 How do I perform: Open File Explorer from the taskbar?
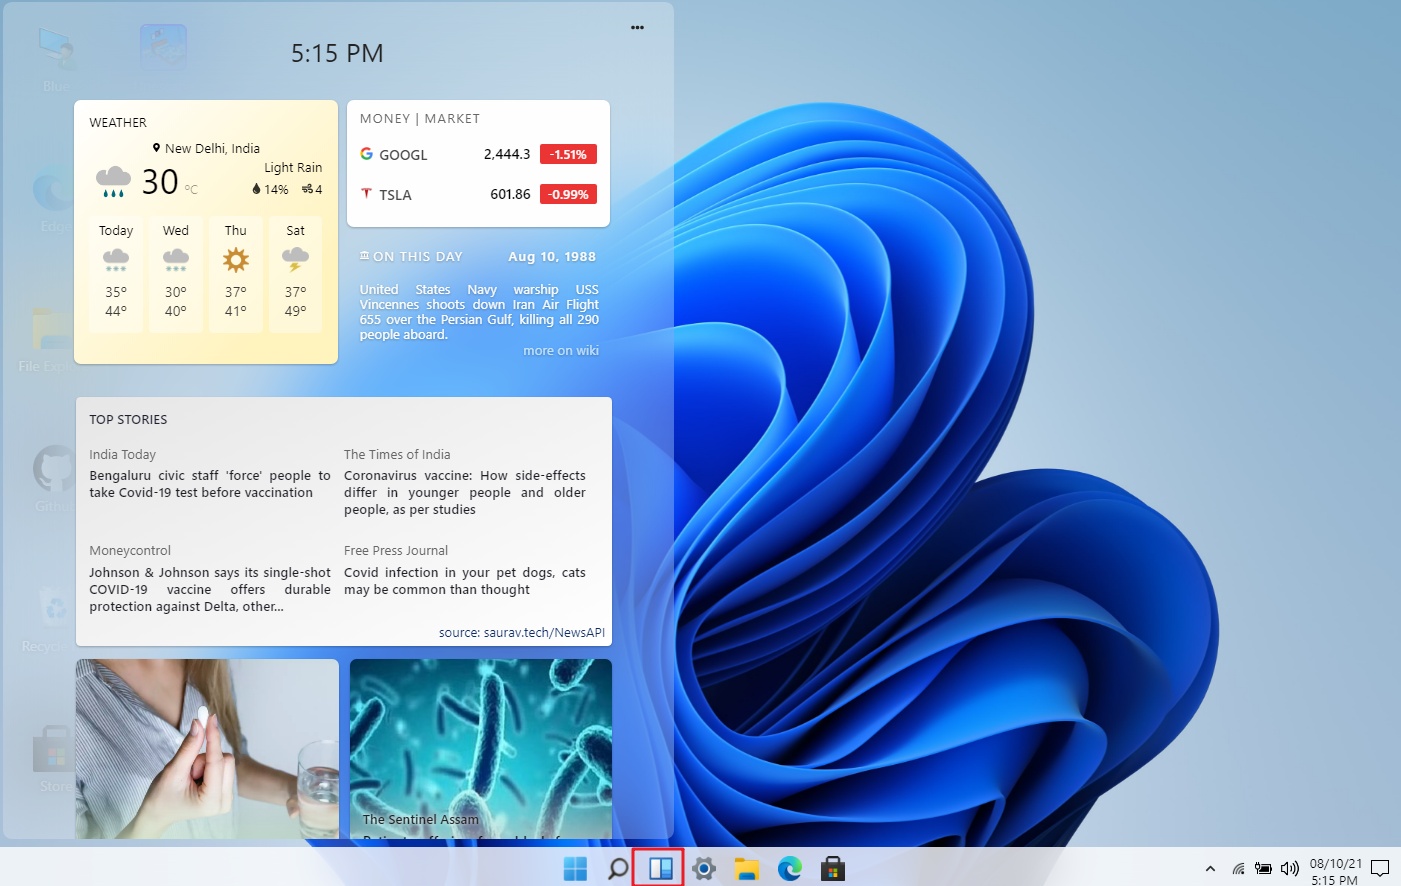click(747, 869)
